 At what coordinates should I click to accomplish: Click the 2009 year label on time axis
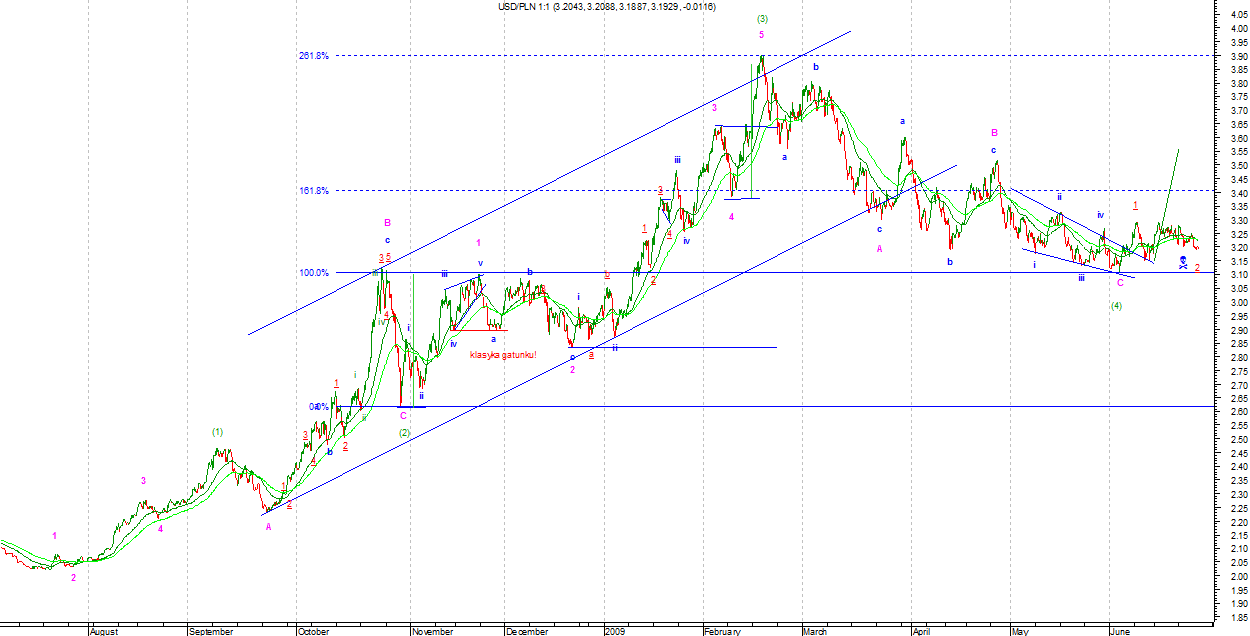(x=615, y=631)
